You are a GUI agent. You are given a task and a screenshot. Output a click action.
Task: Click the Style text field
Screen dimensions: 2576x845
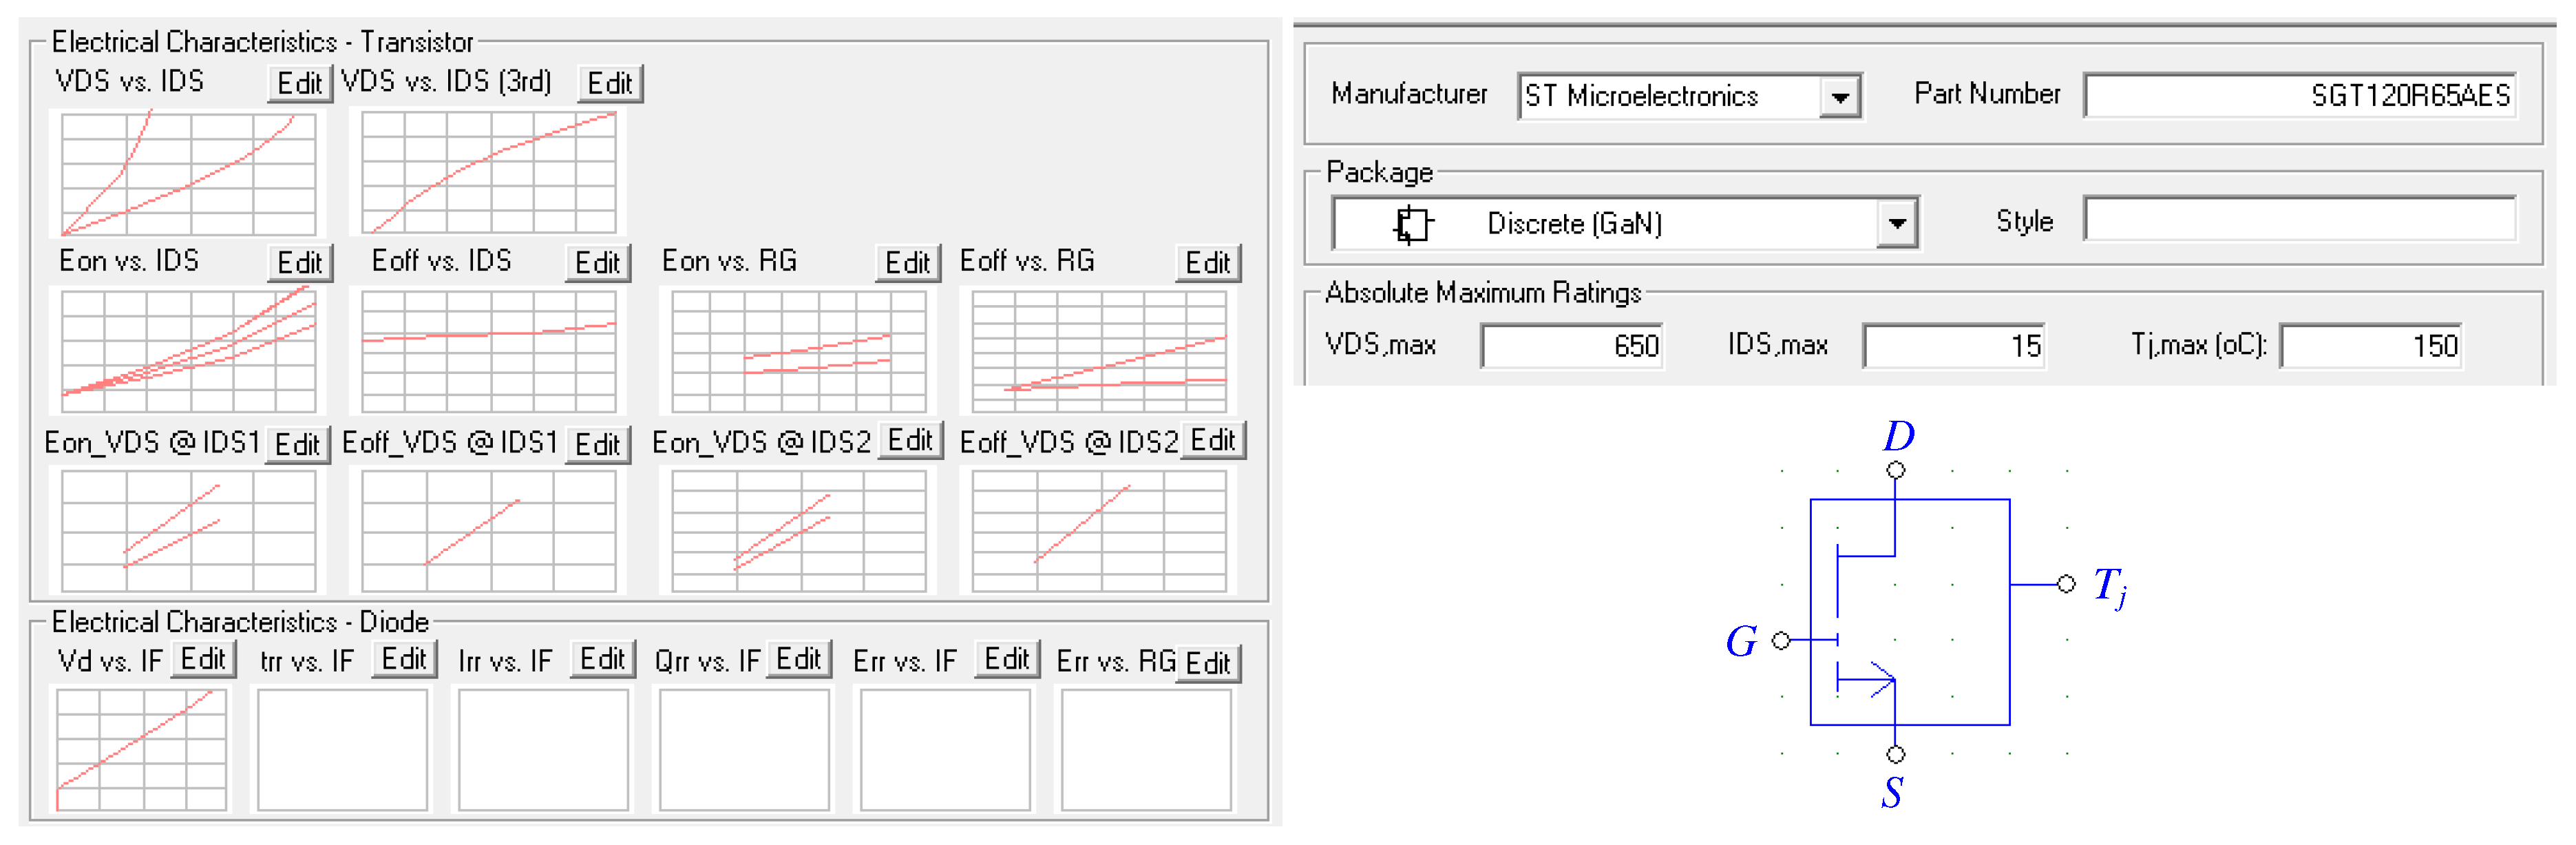point(2299,220)
